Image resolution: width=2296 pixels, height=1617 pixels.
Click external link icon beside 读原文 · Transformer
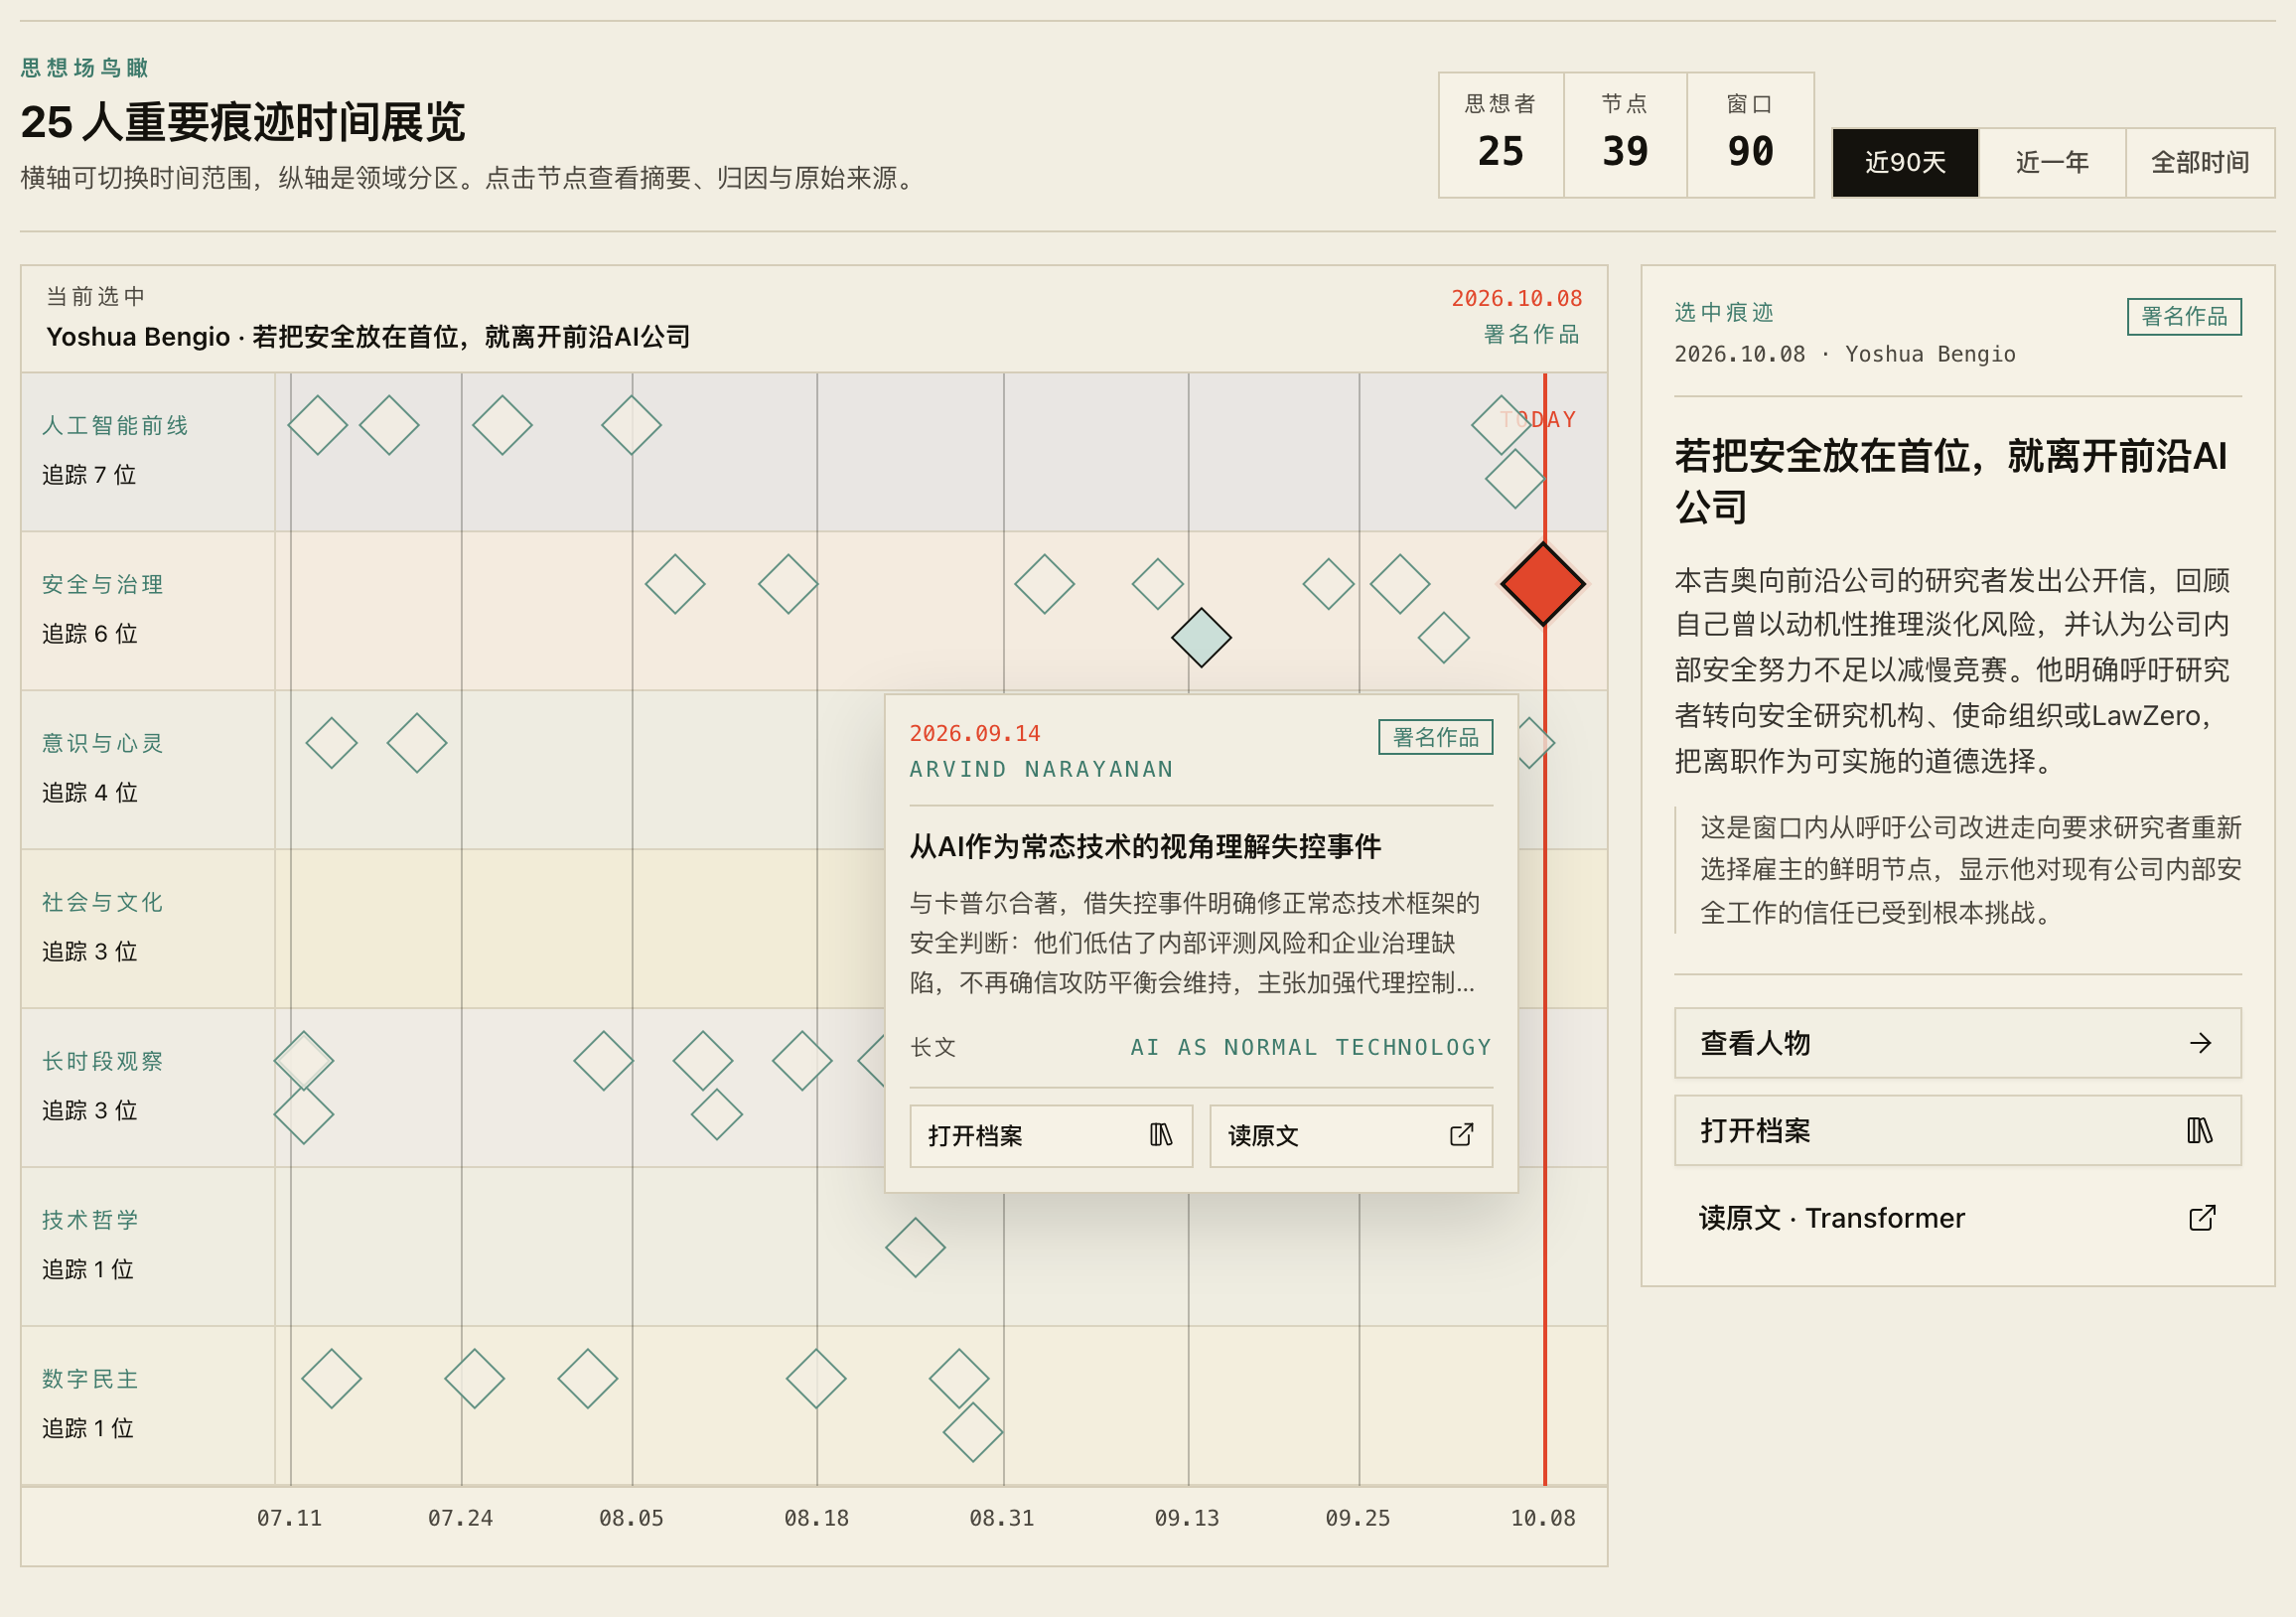[x=2202, y=1218]
